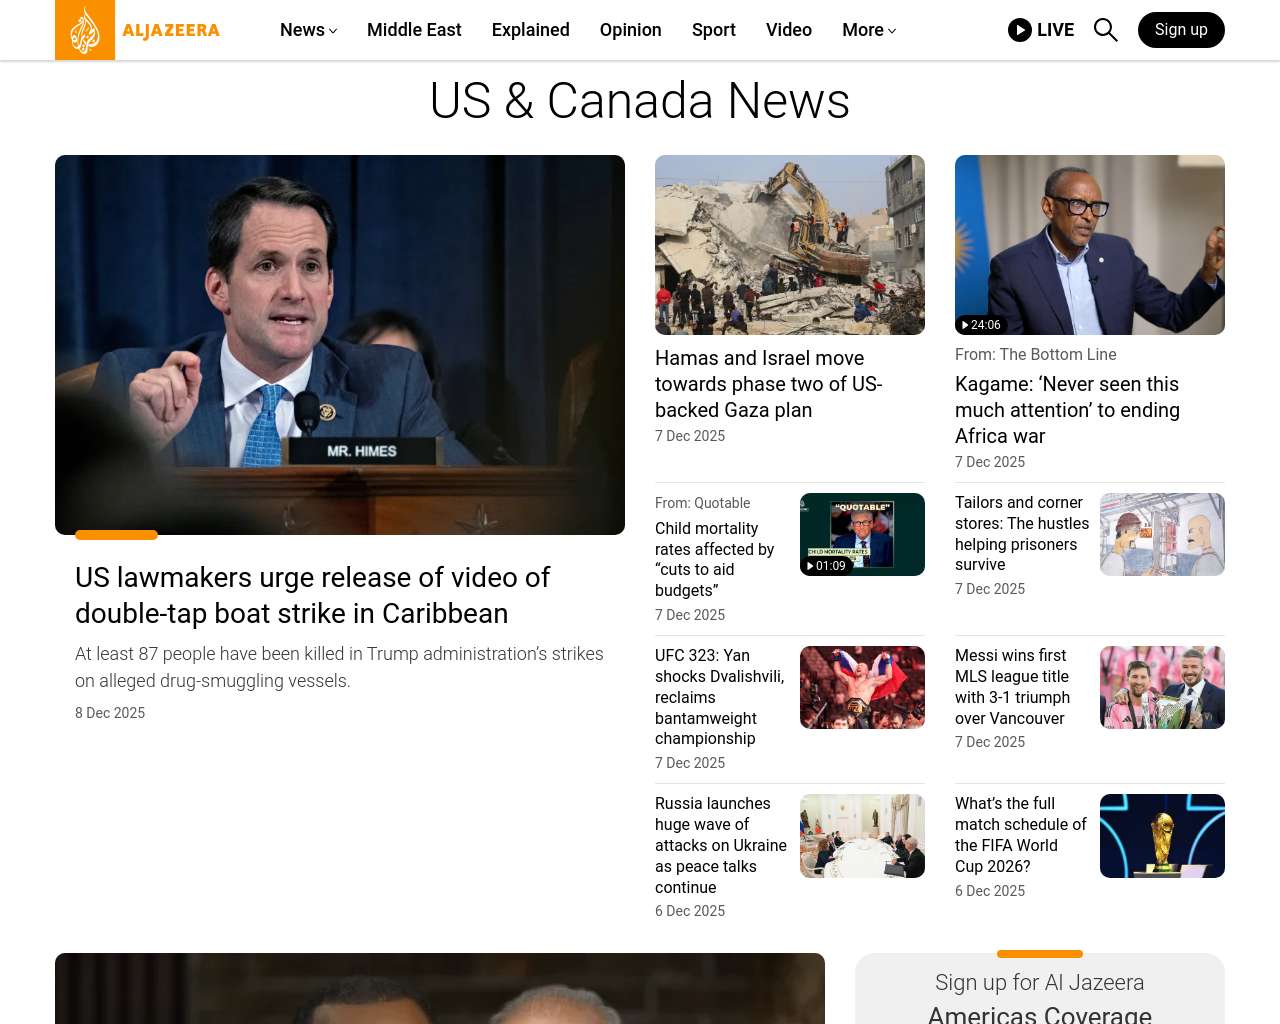The width and height of the screenshot is (1280, 1024).
Task: Open the Messi MLS title story
Action: click(1012, 687)
